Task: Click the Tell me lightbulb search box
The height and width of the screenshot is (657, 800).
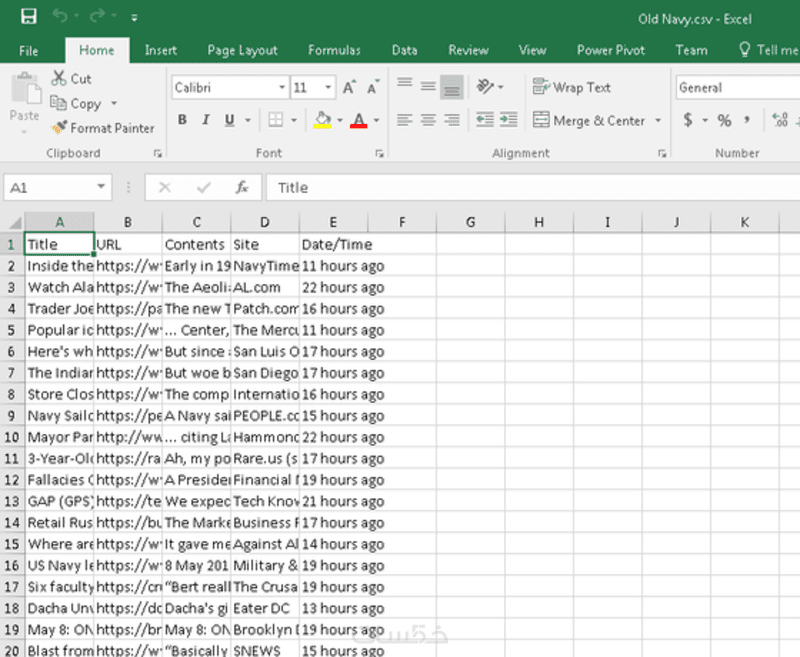Action: tap(768, 49)
